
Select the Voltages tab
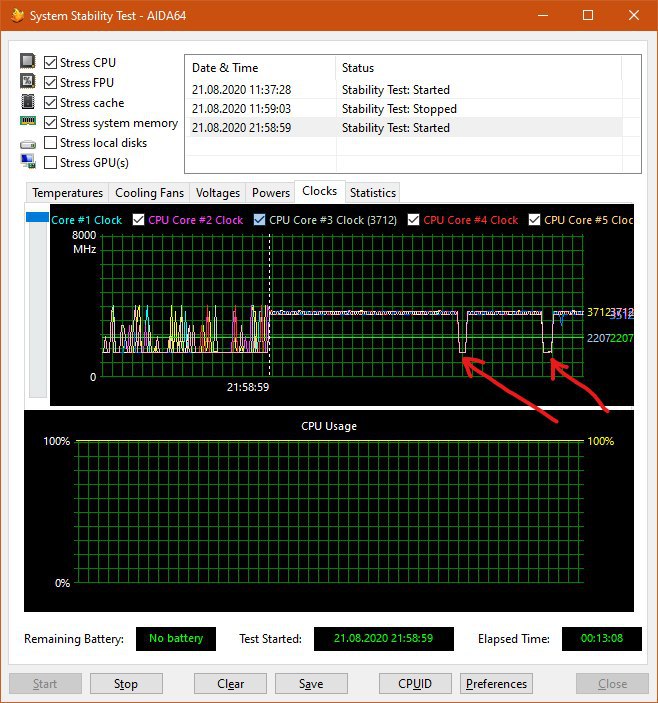tap(218, 193)
